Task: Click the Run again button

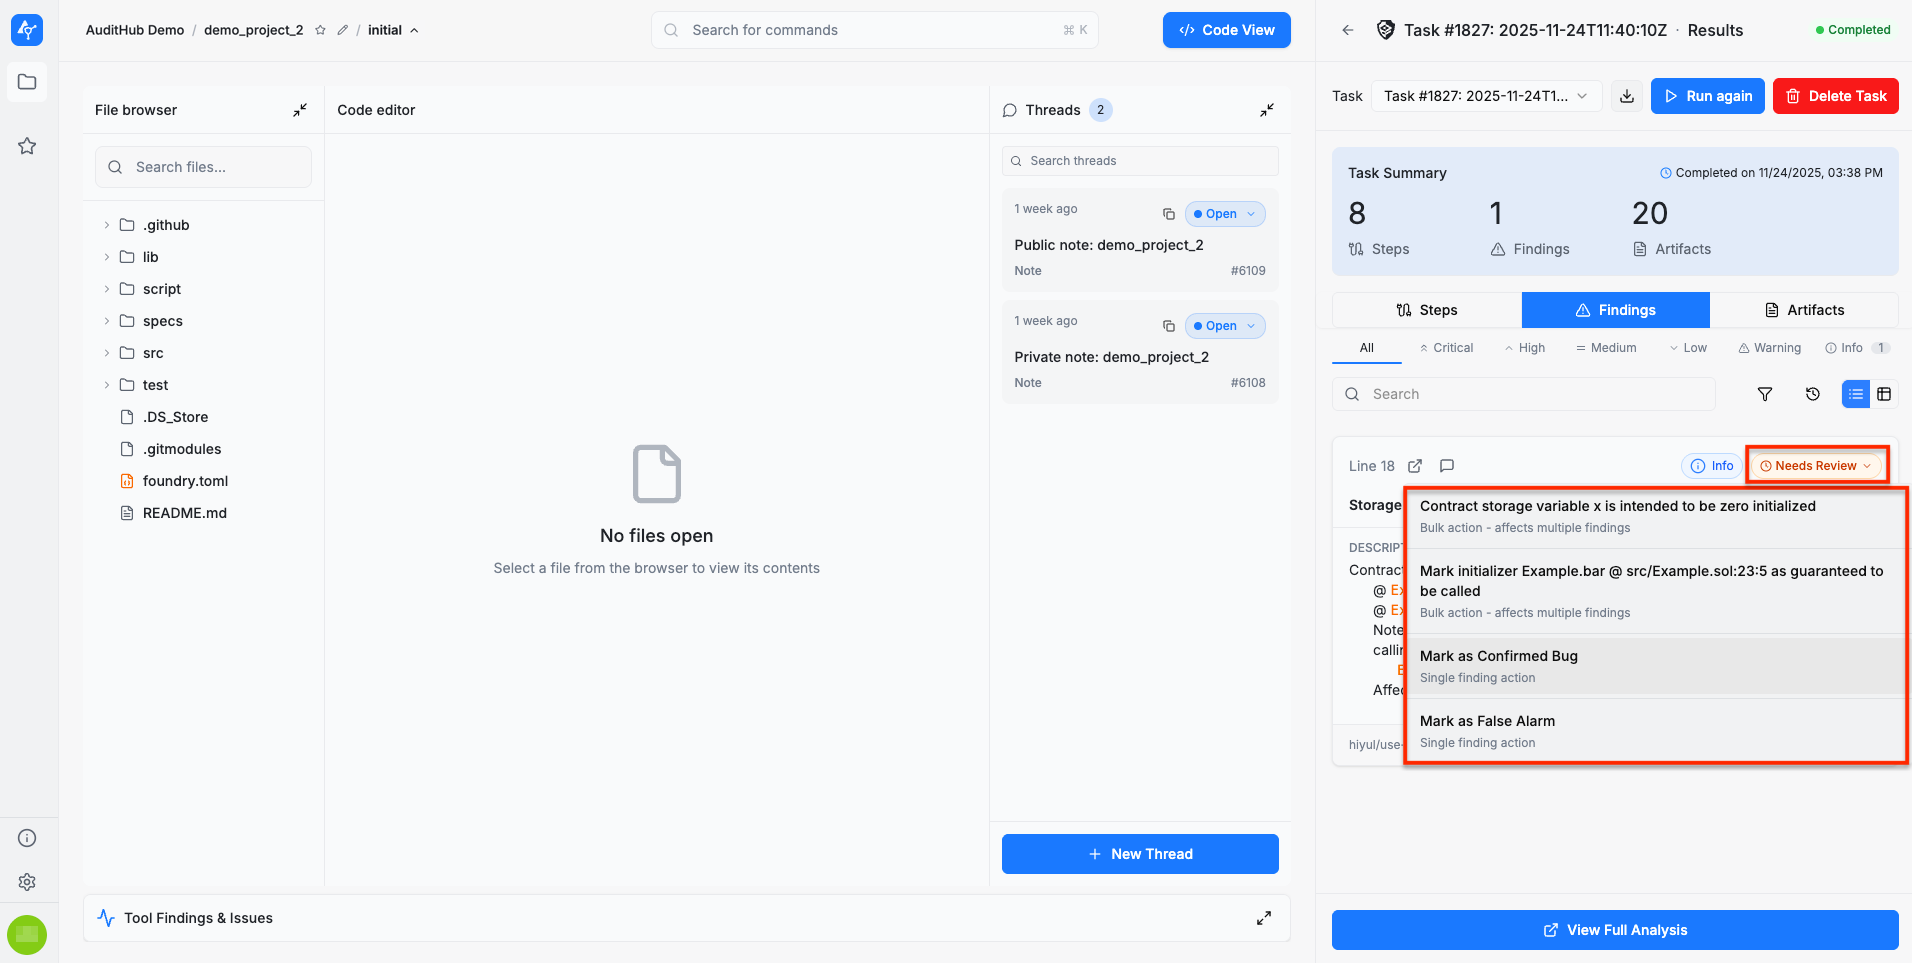Action: click(1707, 96)
